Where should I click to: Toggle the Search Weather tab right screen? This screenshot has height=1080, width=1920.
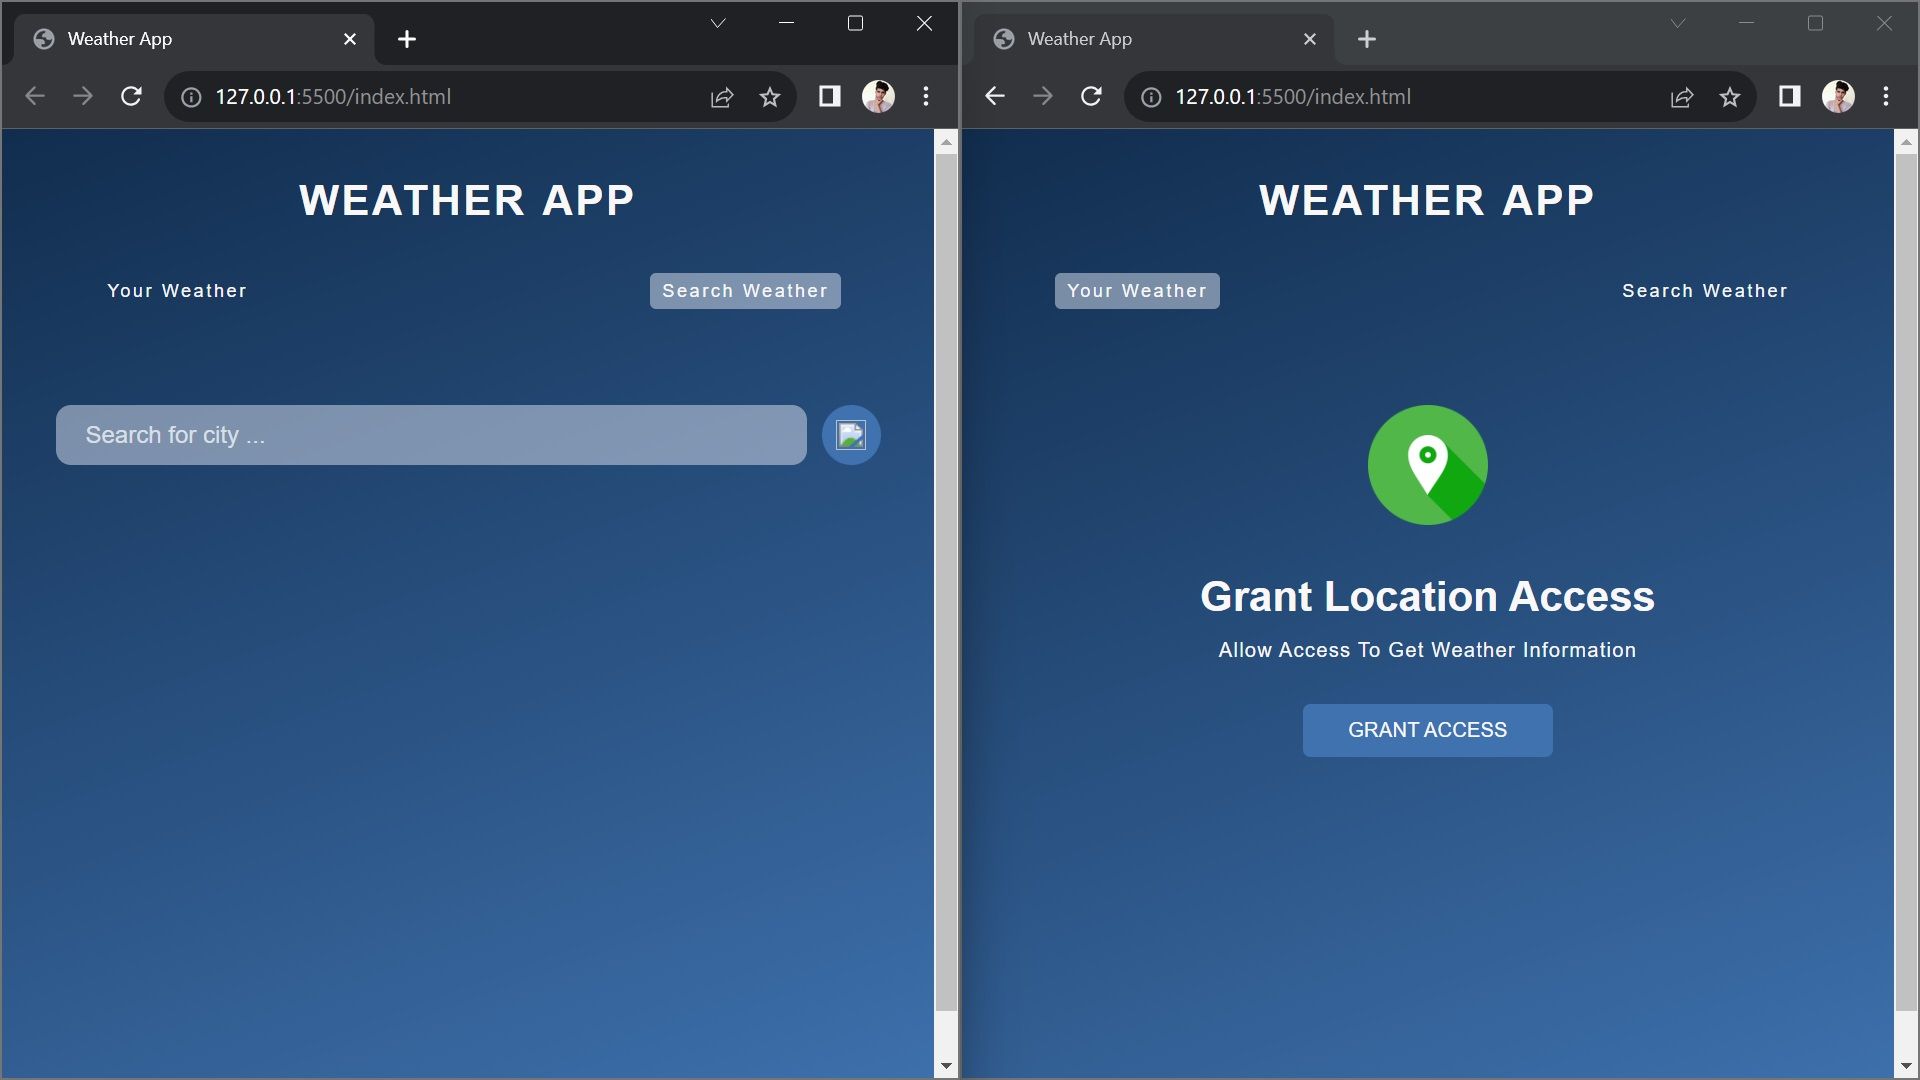pos(1705,290)
